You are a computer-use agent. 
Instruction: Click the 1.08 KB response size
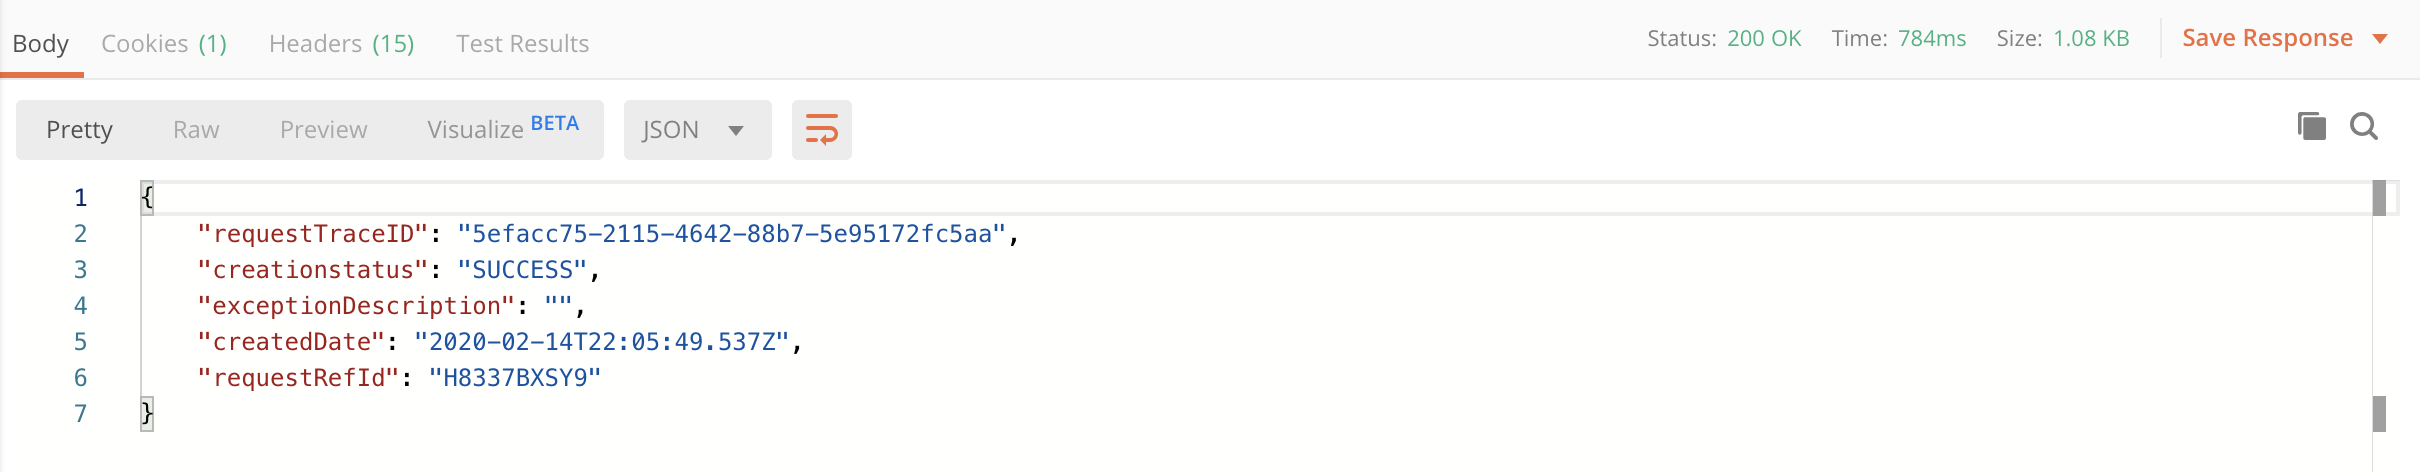click(2091, 39)
